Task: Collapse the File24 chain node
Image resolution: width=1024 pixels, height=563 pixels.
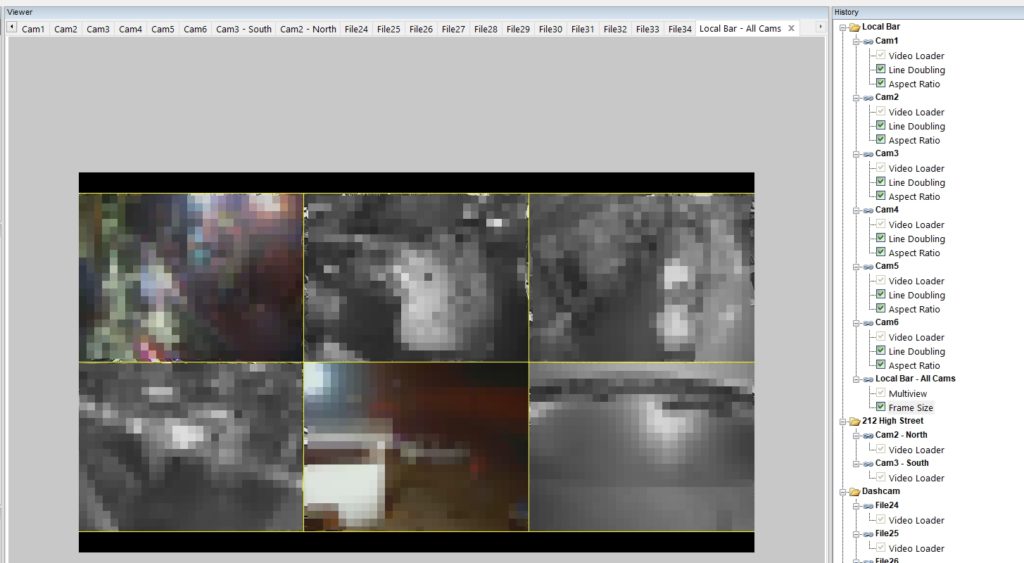Action: tap(856, 506)
